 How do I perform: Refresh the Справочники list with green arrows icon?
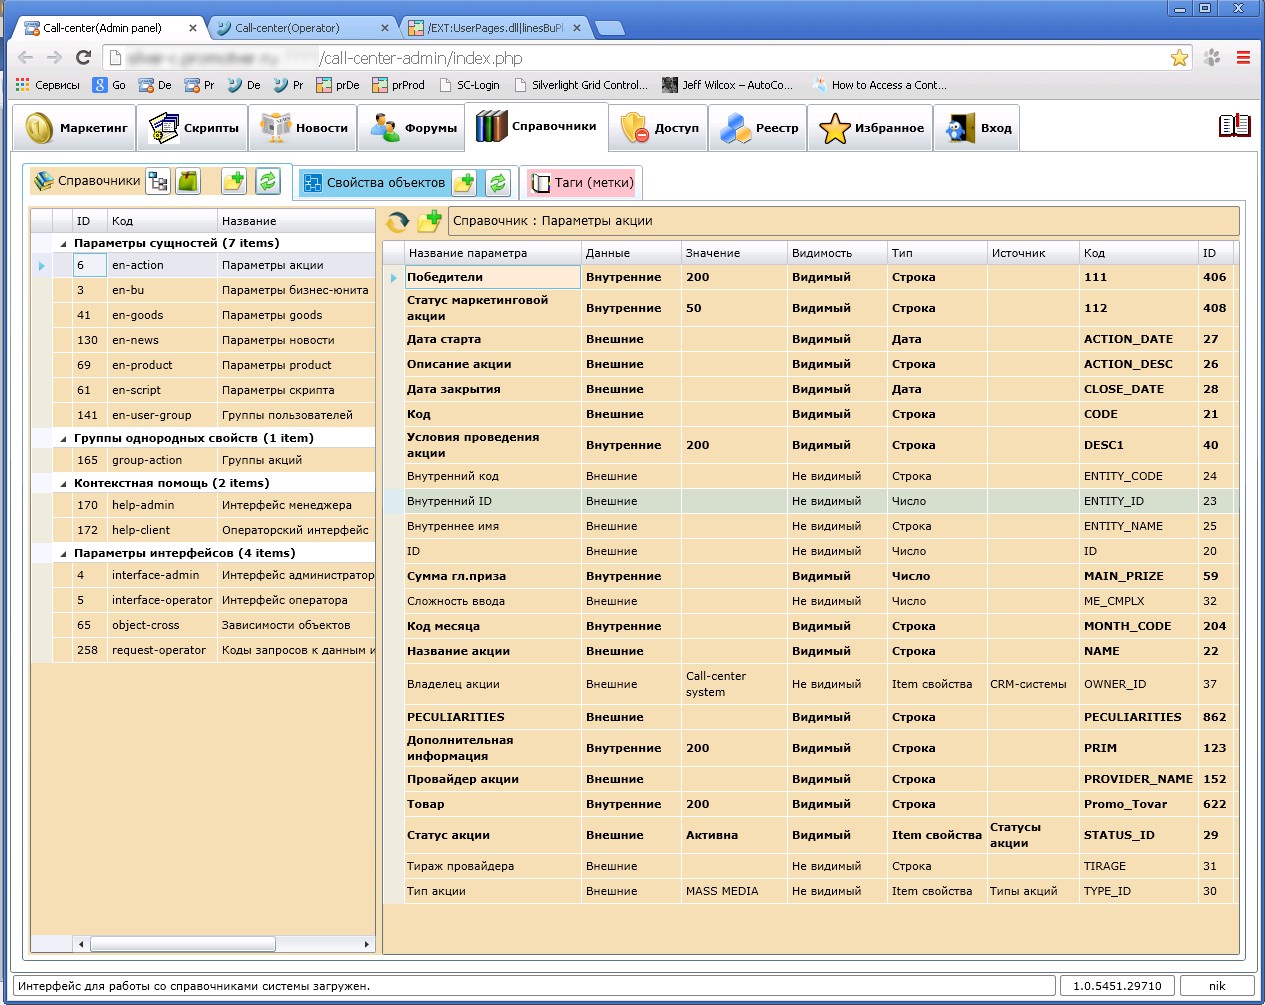[x=267, y=181]
